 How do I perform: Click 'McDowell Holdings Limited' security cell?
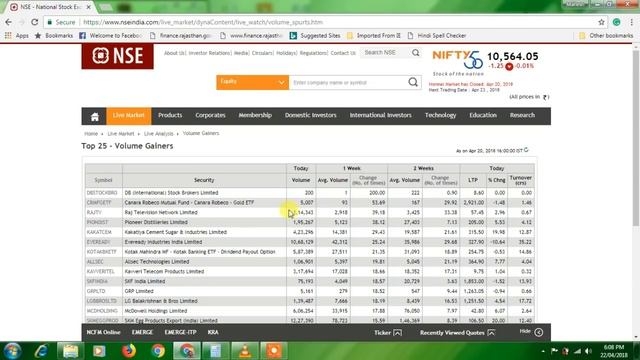[x=204, y=311]
